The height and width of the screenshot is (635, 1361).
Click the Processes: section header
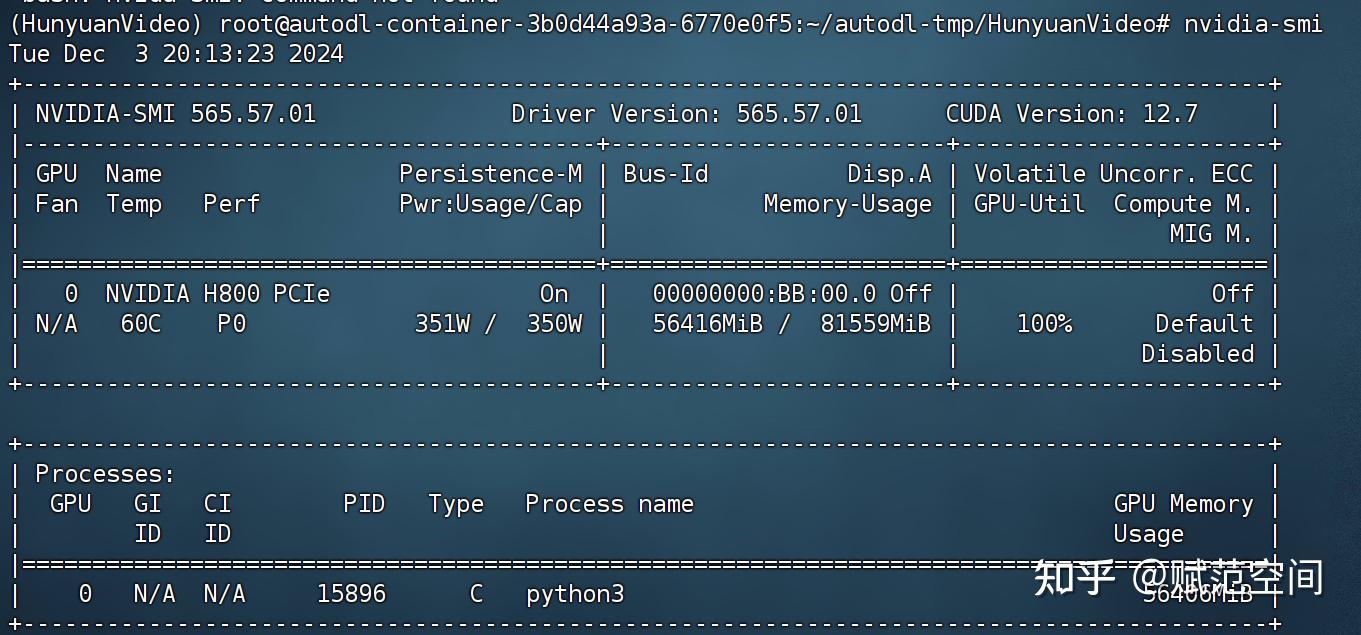tap(106, 474)
